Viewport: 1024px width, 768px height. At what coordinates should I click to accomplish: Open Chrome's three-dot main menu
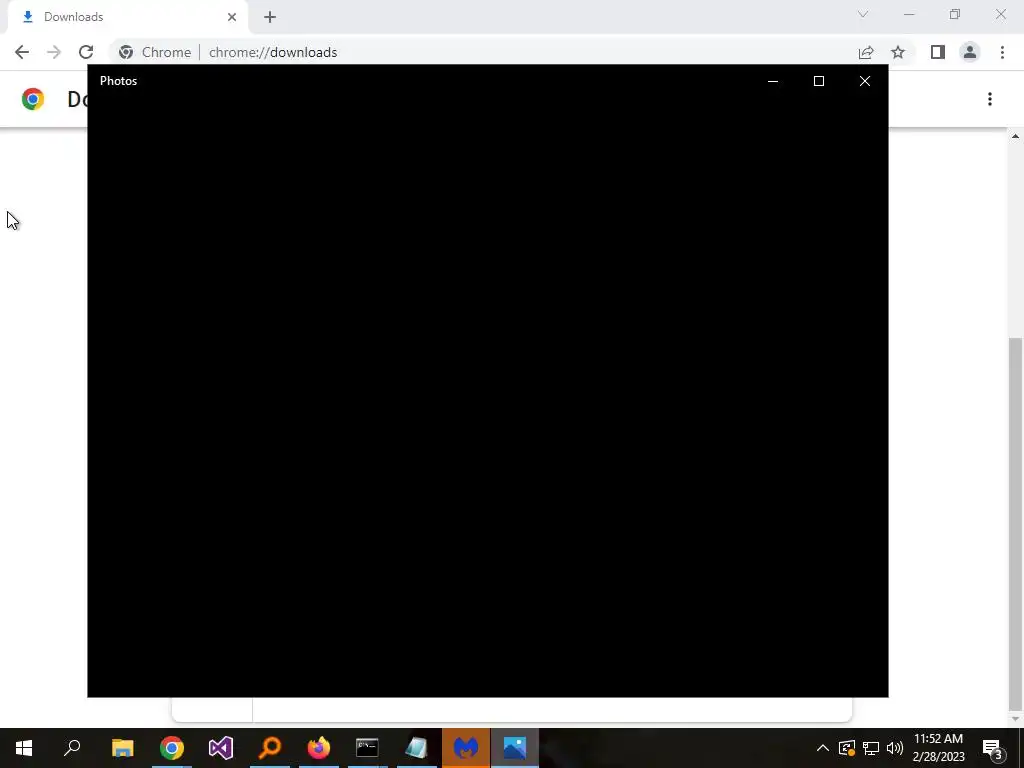click(x=1002, y=52)
